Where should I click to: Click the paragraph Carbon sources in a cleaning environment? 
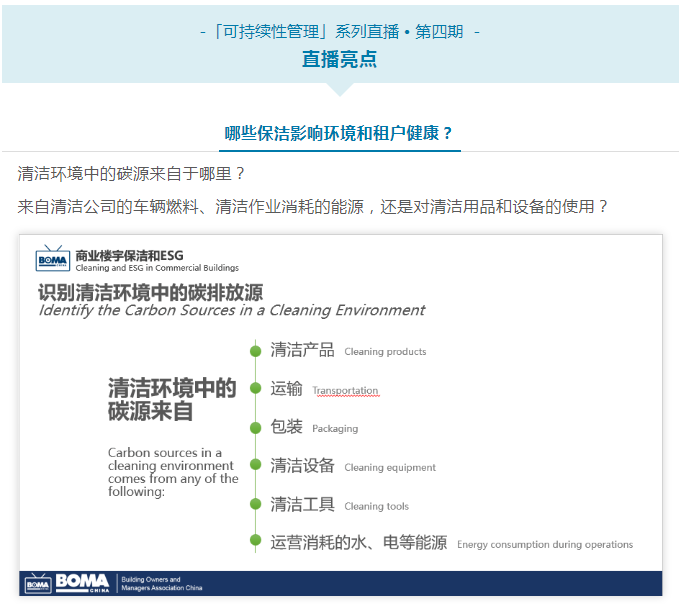tap(173, 472)
